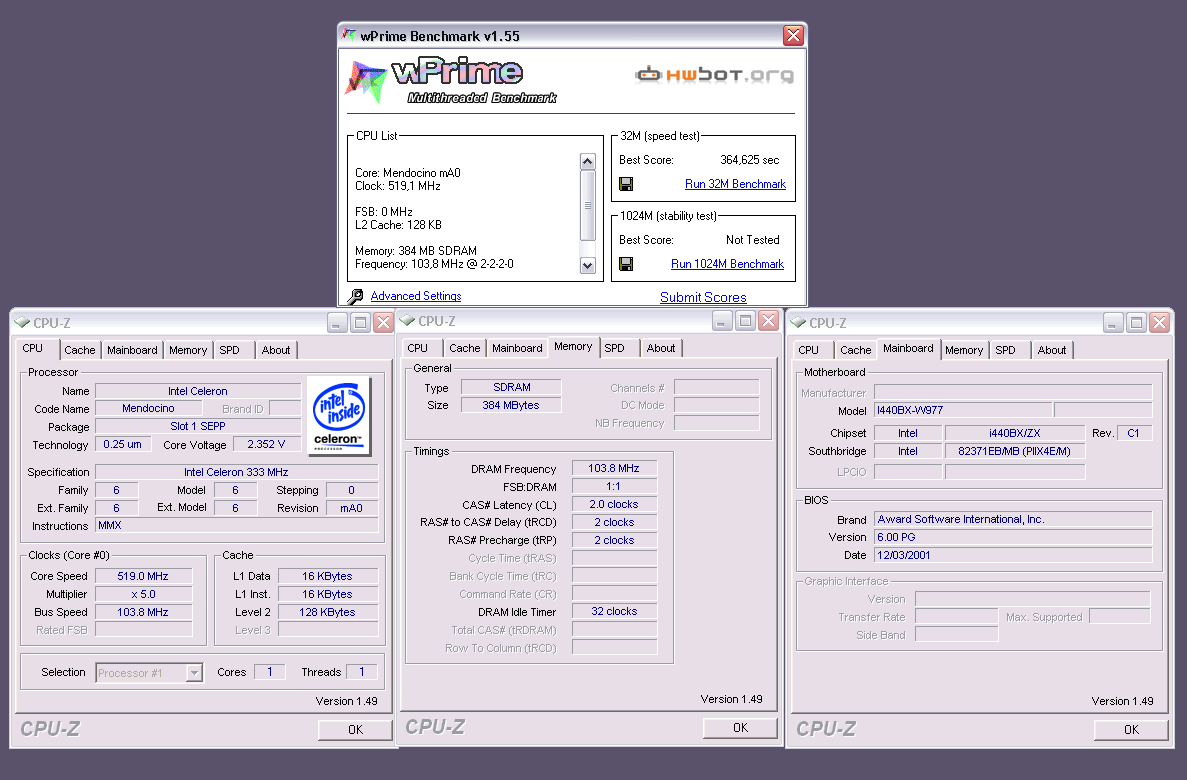Click the motherboard Model I440BX-W977 field

963,410
